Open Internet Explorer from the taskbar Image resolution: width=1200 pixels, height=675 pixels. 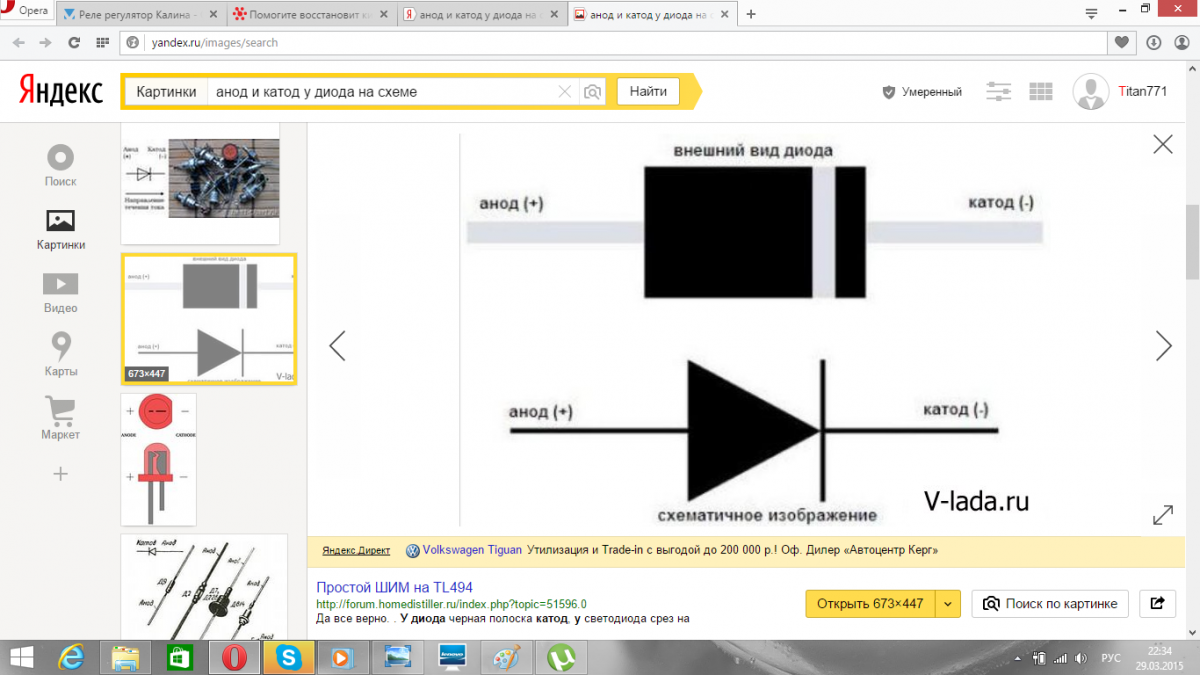tap(72, 658)
